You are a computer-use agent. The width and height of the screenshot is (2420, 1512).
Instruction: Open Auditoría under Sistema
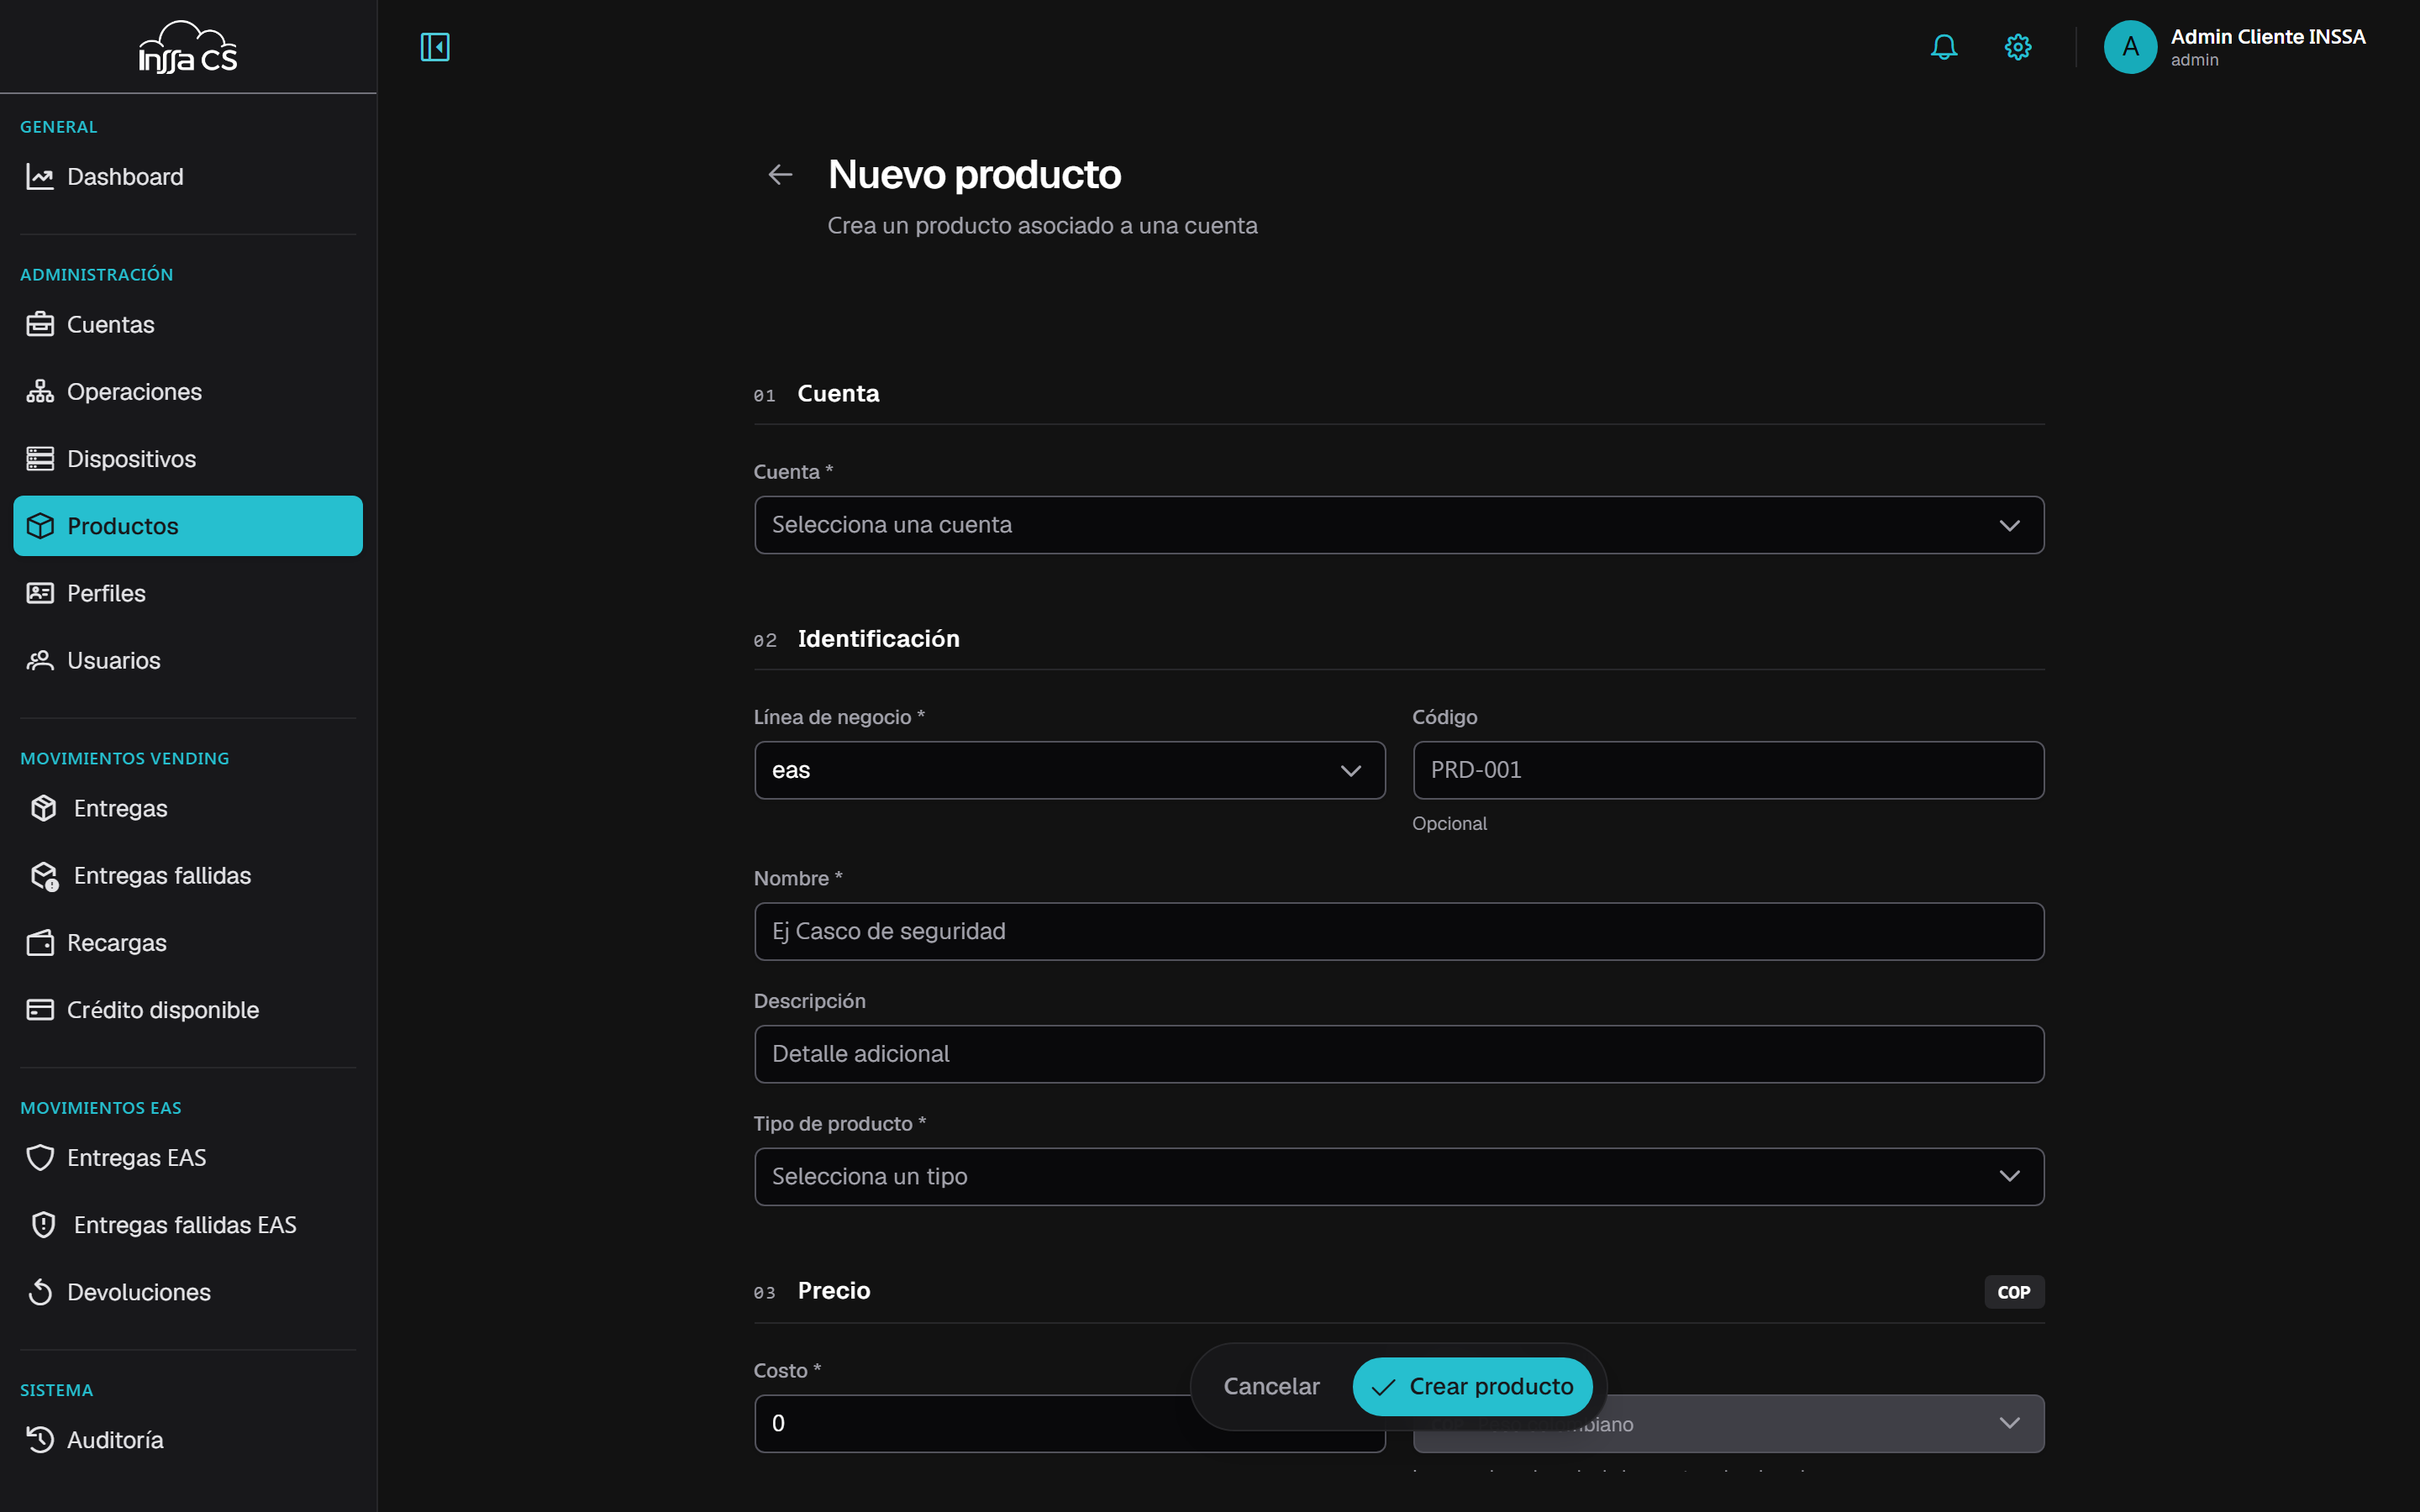tap(188, 1440)
